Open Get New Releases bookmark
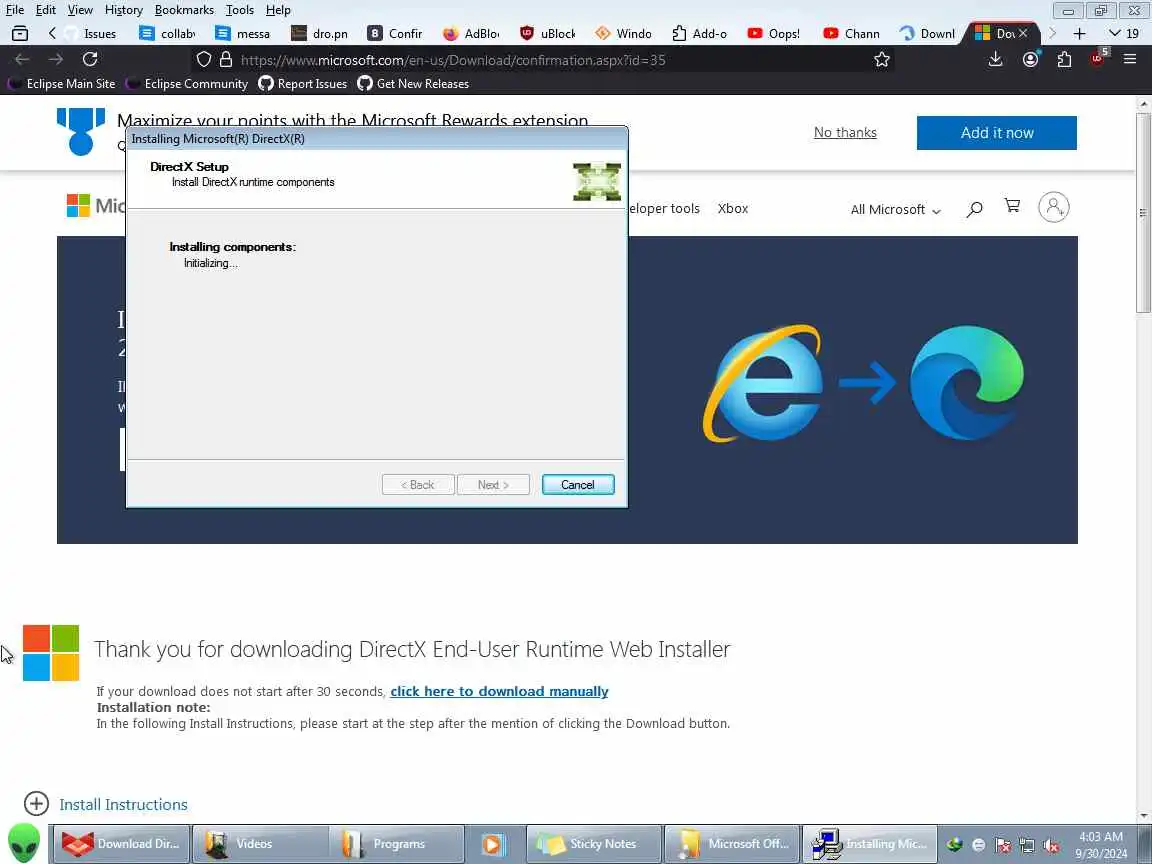This screenshot has width=1152, height=864. [413, 84]
